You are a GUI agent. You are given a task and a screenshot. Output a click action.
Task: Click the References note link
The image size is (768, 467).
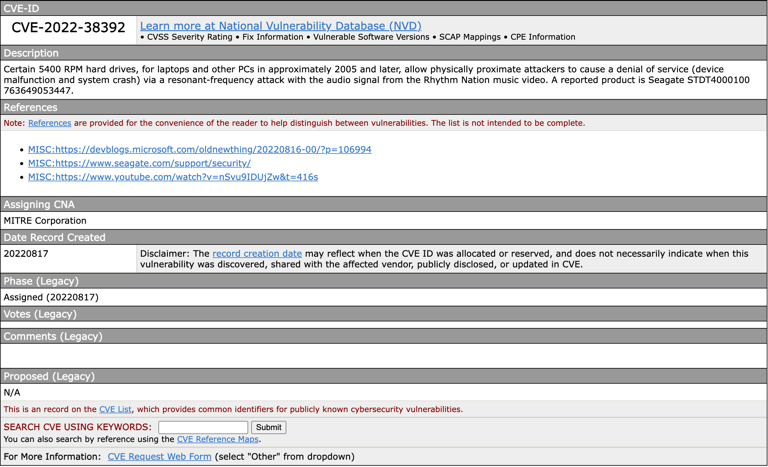pos(49,123)
